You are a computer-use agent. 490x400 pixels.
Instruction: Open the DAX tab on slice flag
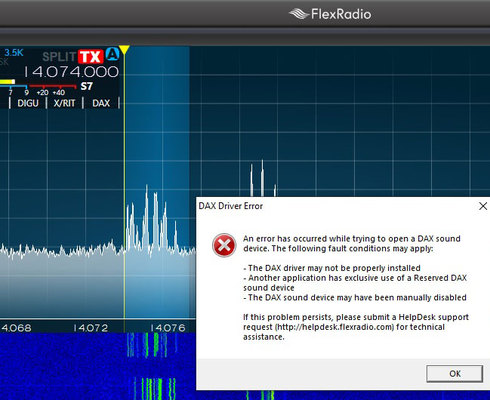[x=101, y=103]
